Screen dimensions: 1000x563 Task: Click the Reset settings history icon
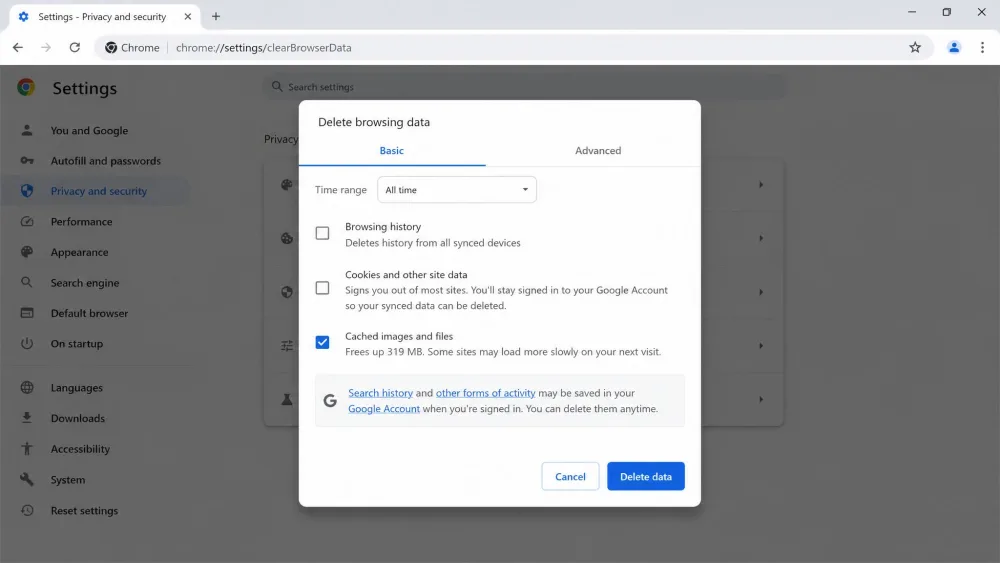tap(27, 510)
